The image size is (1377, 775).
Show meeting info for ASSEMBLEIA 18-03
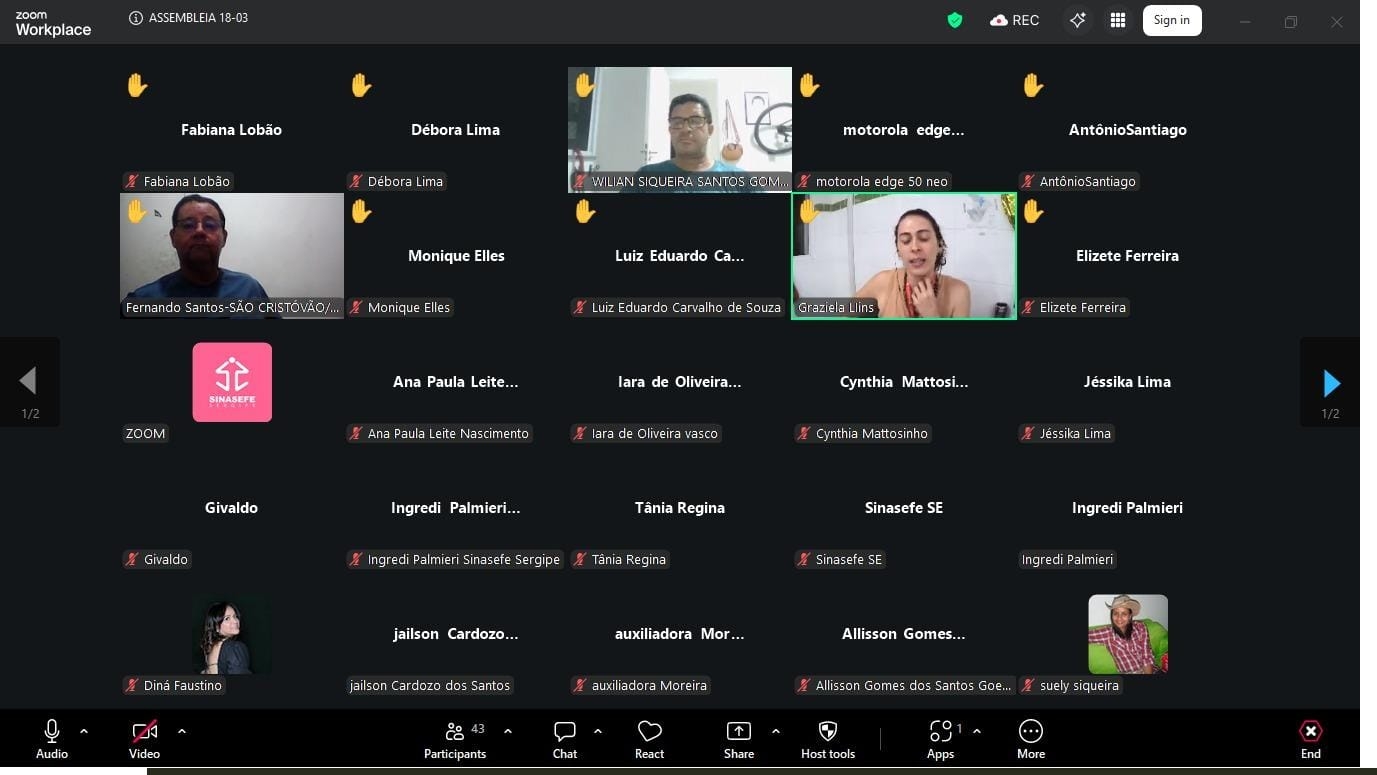pyautogui.click(x=136, y=18)
